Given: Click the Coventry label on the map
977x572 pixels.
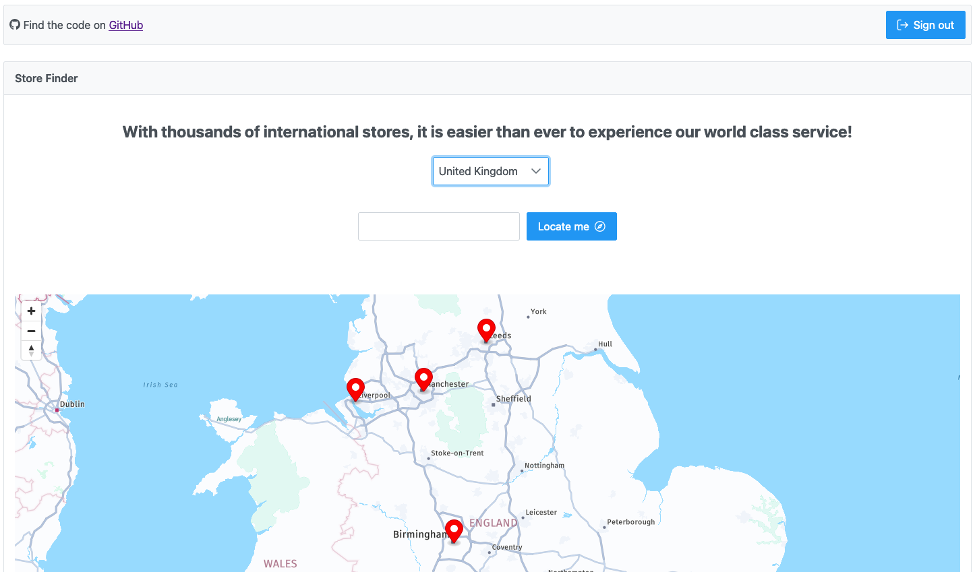Looking at the screenshot, I should coord(507,547).
